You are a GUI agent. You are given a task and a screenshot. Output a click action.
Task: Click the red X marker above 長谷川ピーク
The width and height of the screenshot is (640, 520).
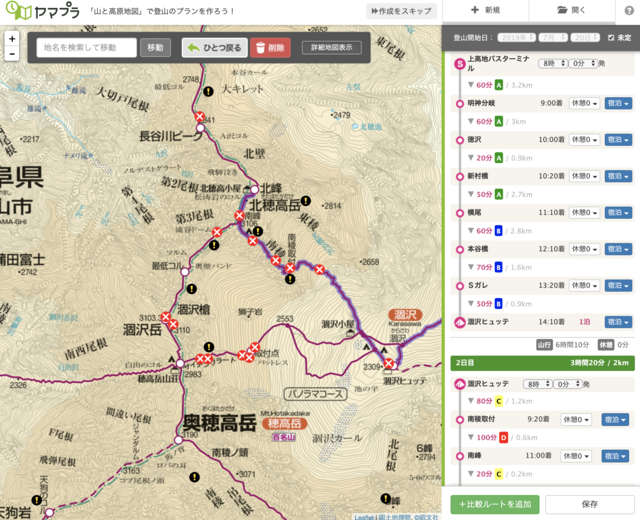[x=200, y=116]
